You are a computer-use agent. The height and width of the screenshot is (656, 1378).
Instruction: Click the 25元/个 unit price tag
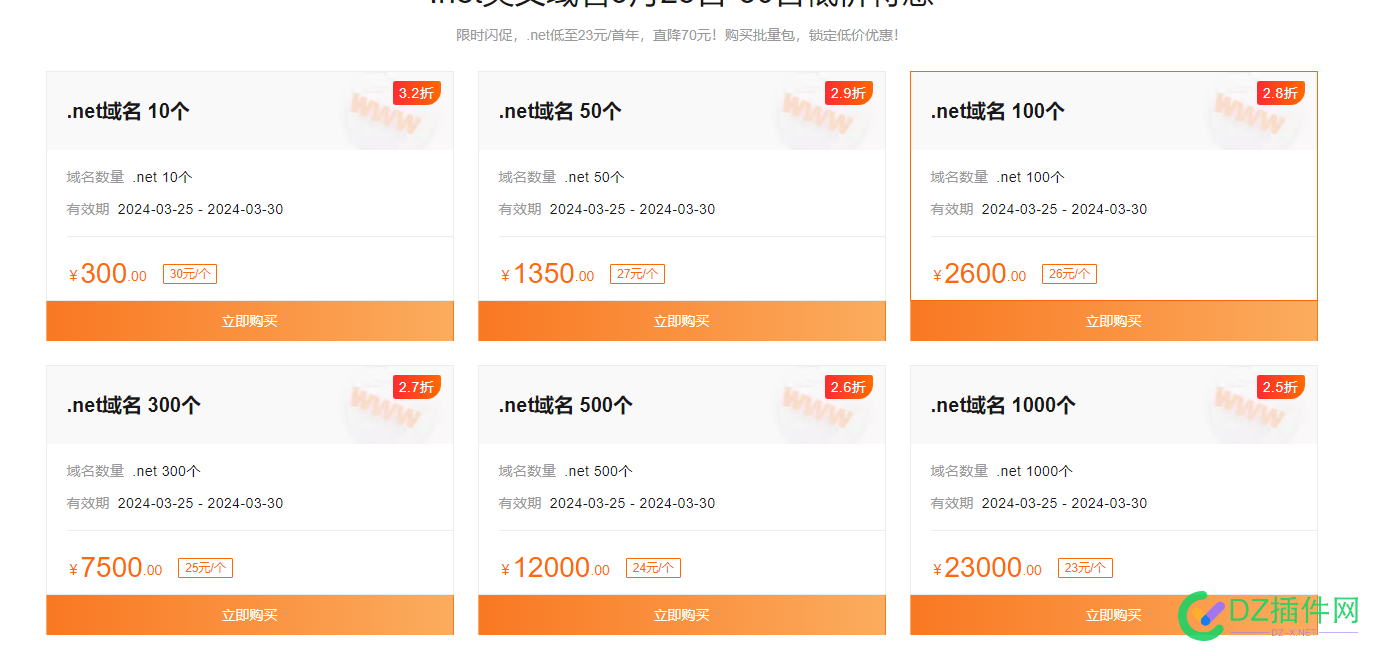205,568
